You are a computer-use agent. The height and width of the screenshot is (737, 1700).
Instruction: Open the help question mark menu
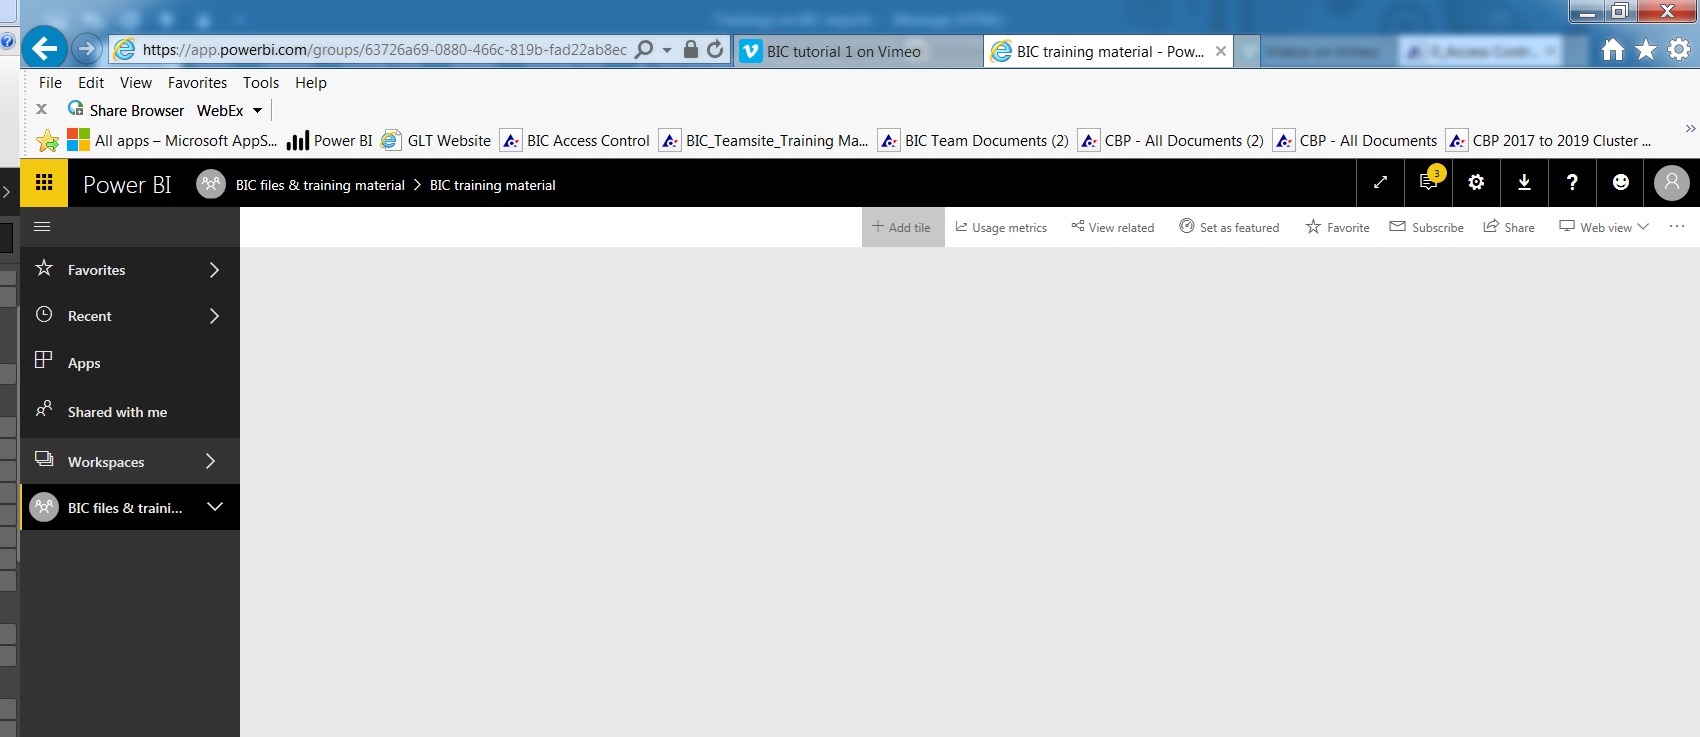point(1572,183)
